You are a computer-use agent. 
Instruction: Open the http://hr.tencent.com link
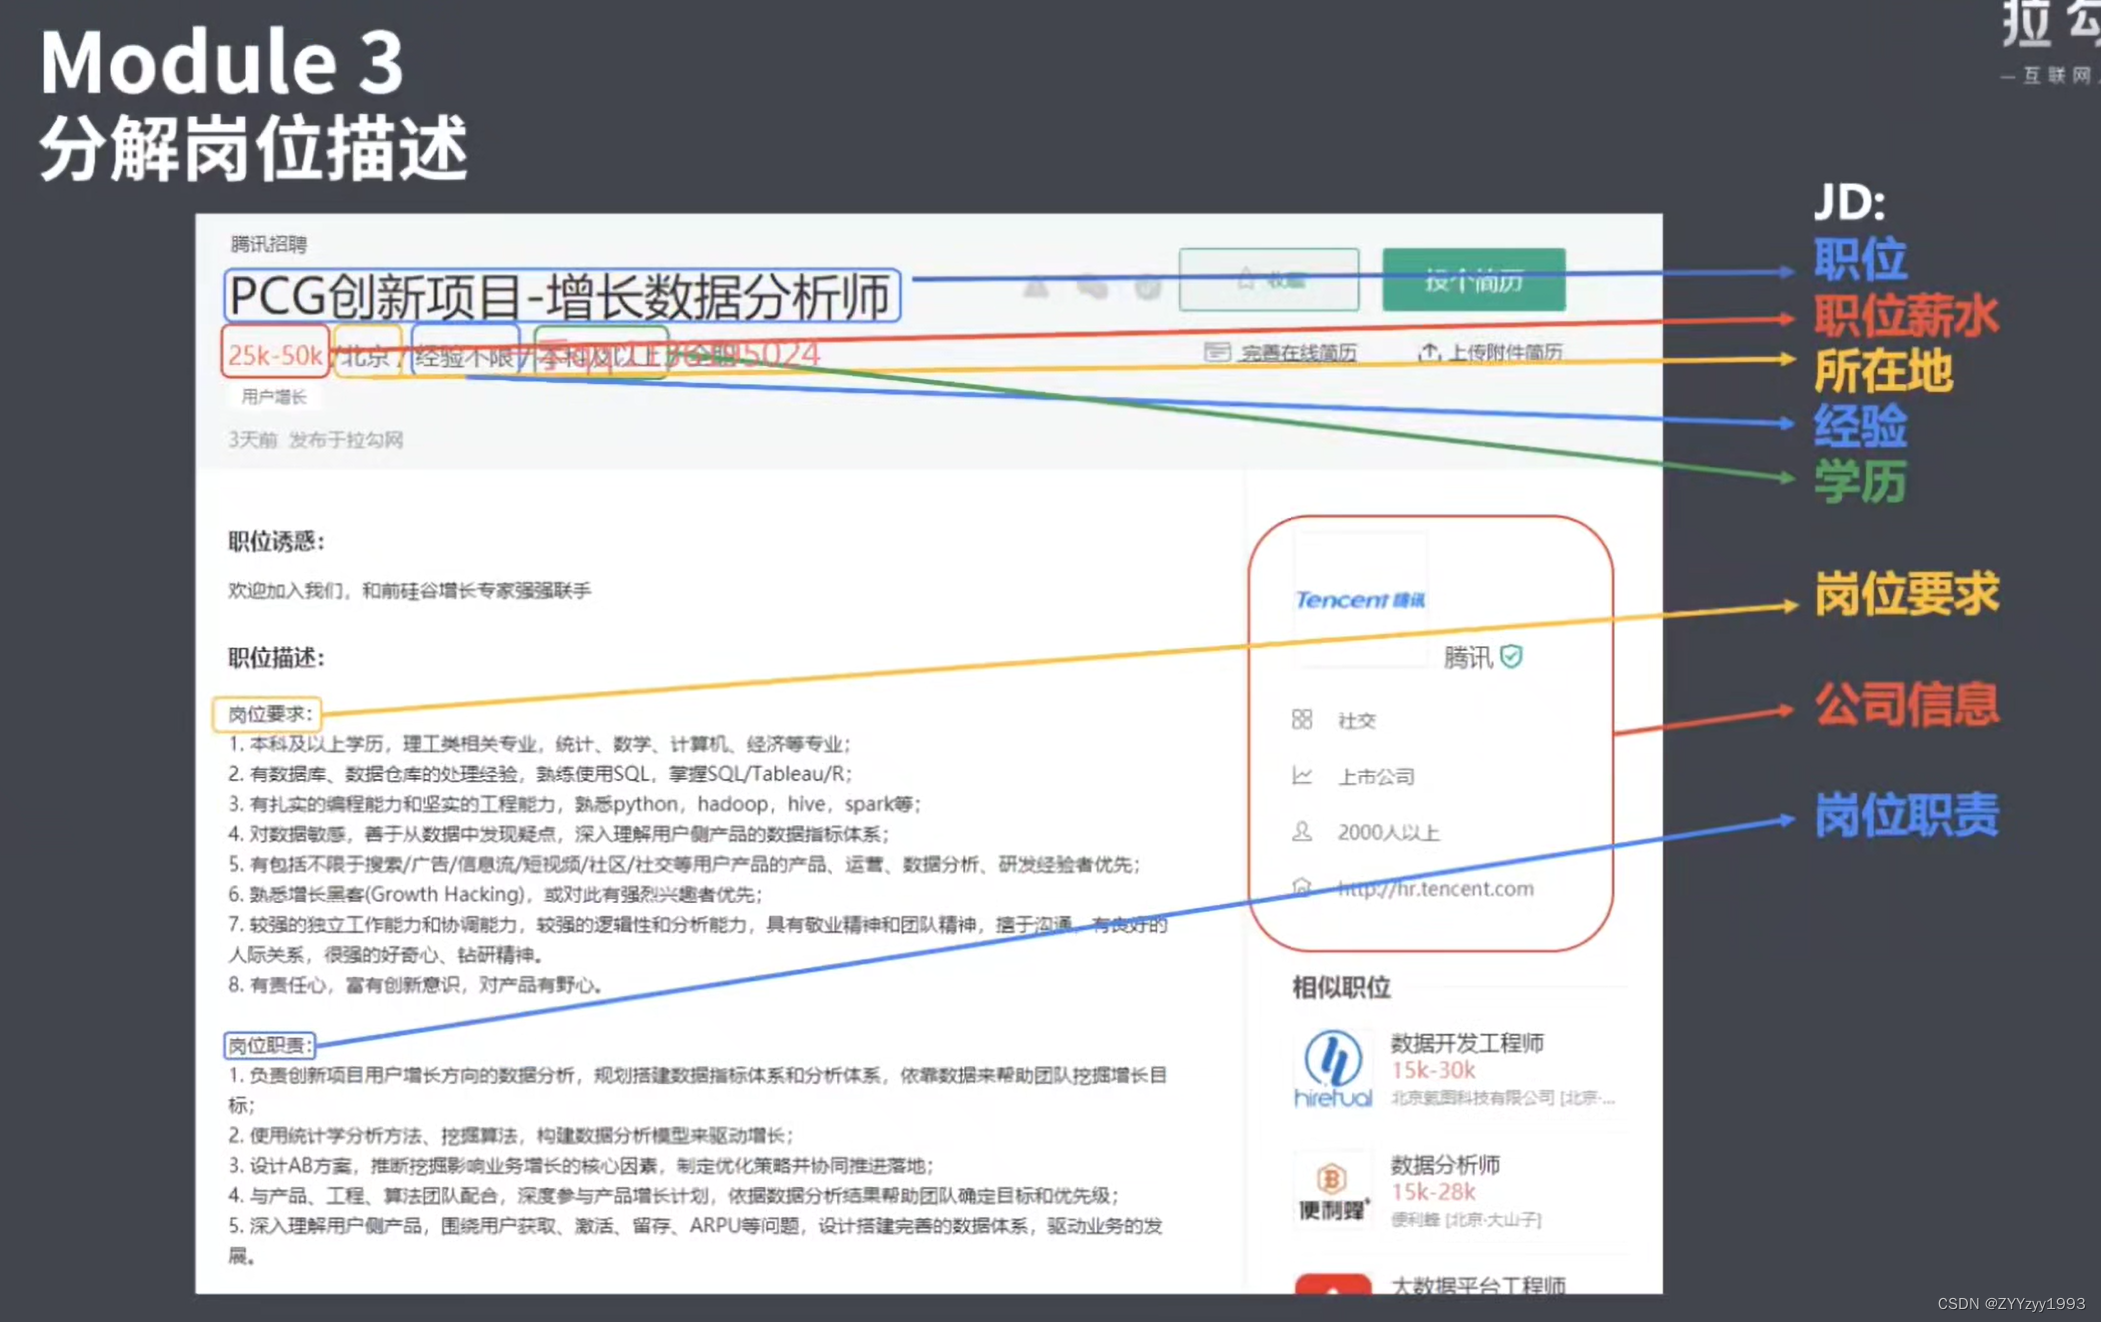click(x=1435, y=888)
